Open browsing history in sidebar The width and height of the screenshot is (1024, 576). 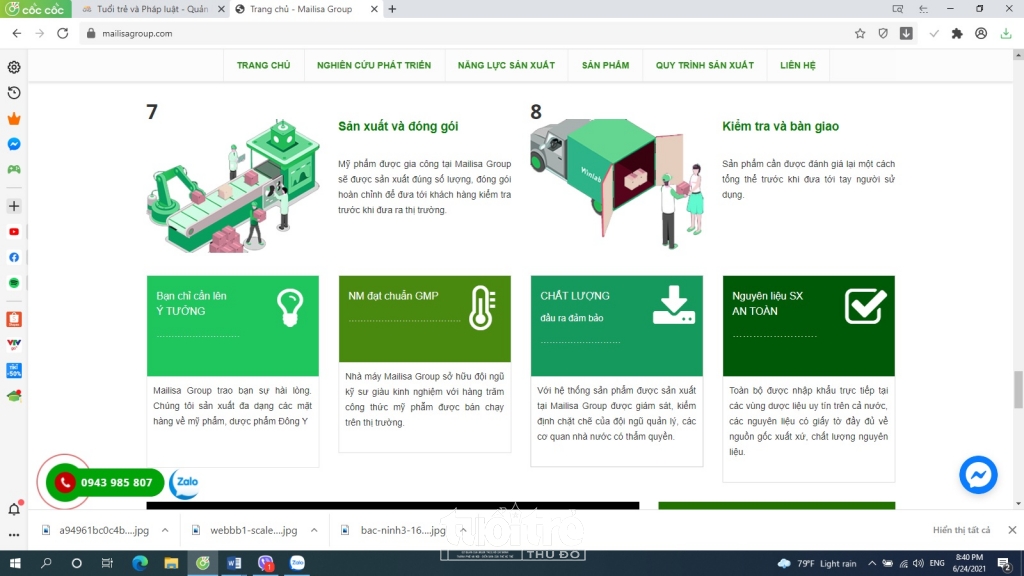tap(14, 93)
